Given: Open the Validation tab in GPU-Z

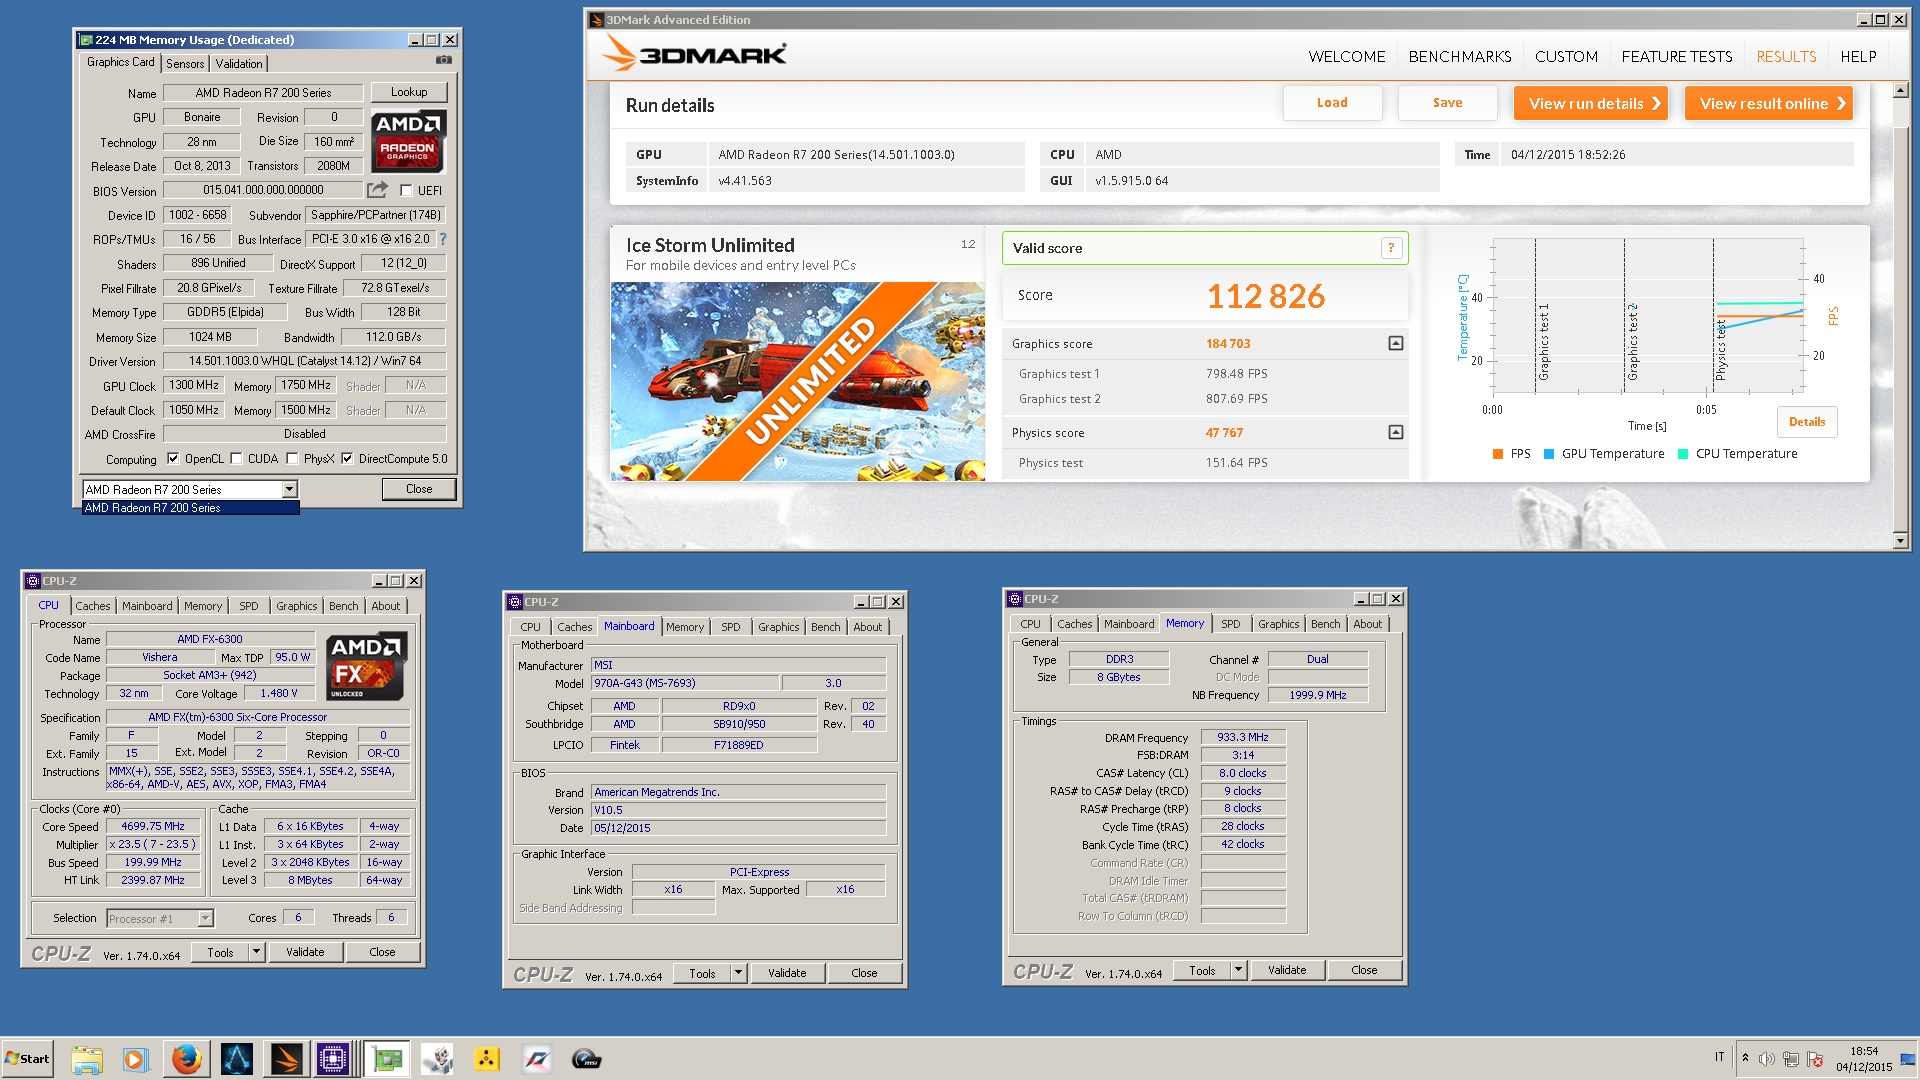Looking at the screenshot, I should click(x=239, y=63).
